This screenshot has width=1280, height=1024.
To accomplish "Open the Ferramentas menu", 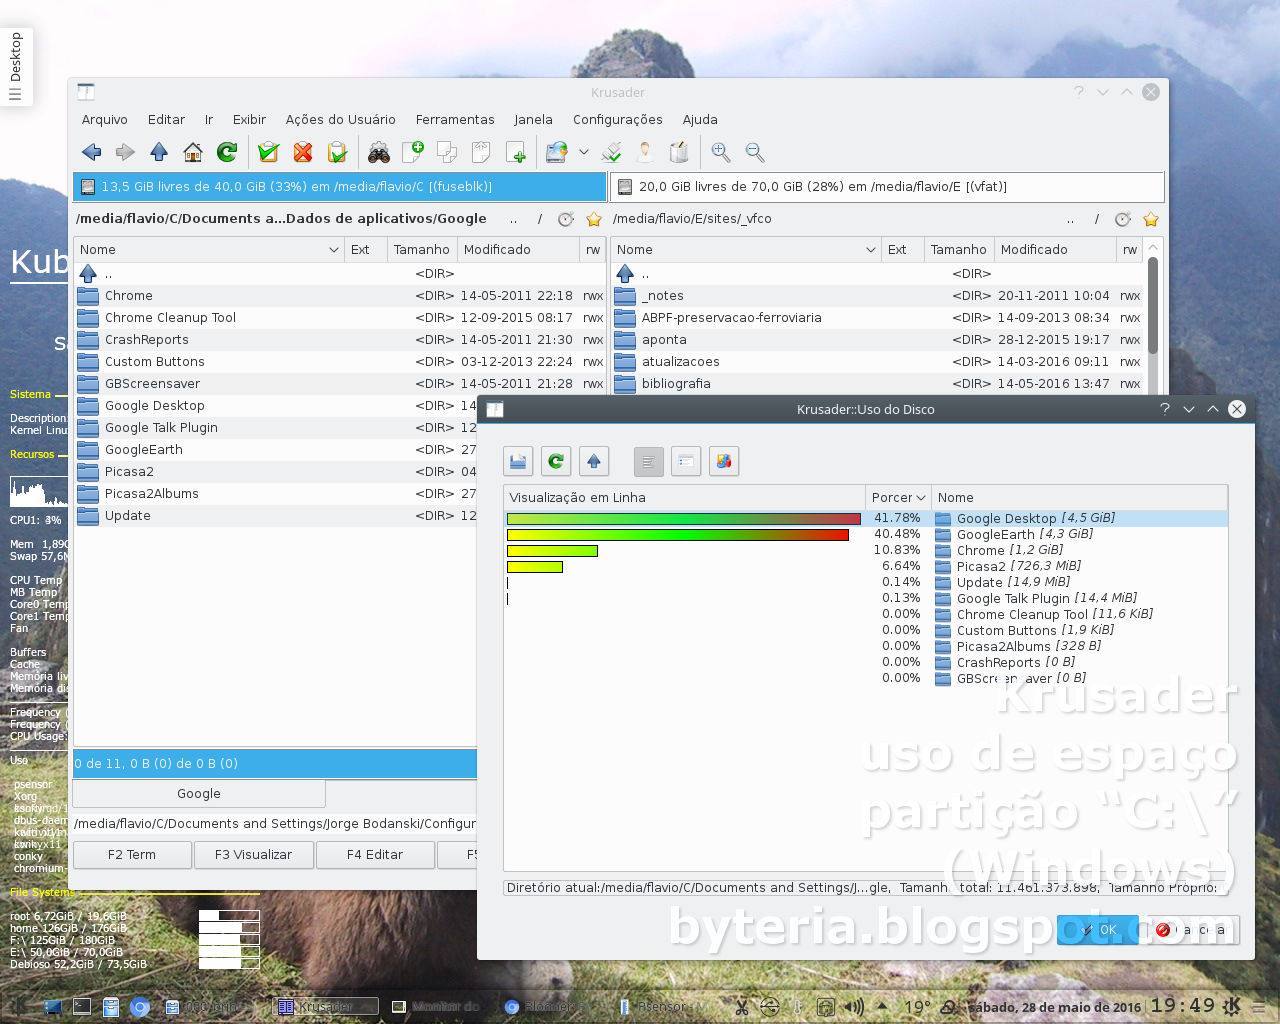I will coord(455,119).
